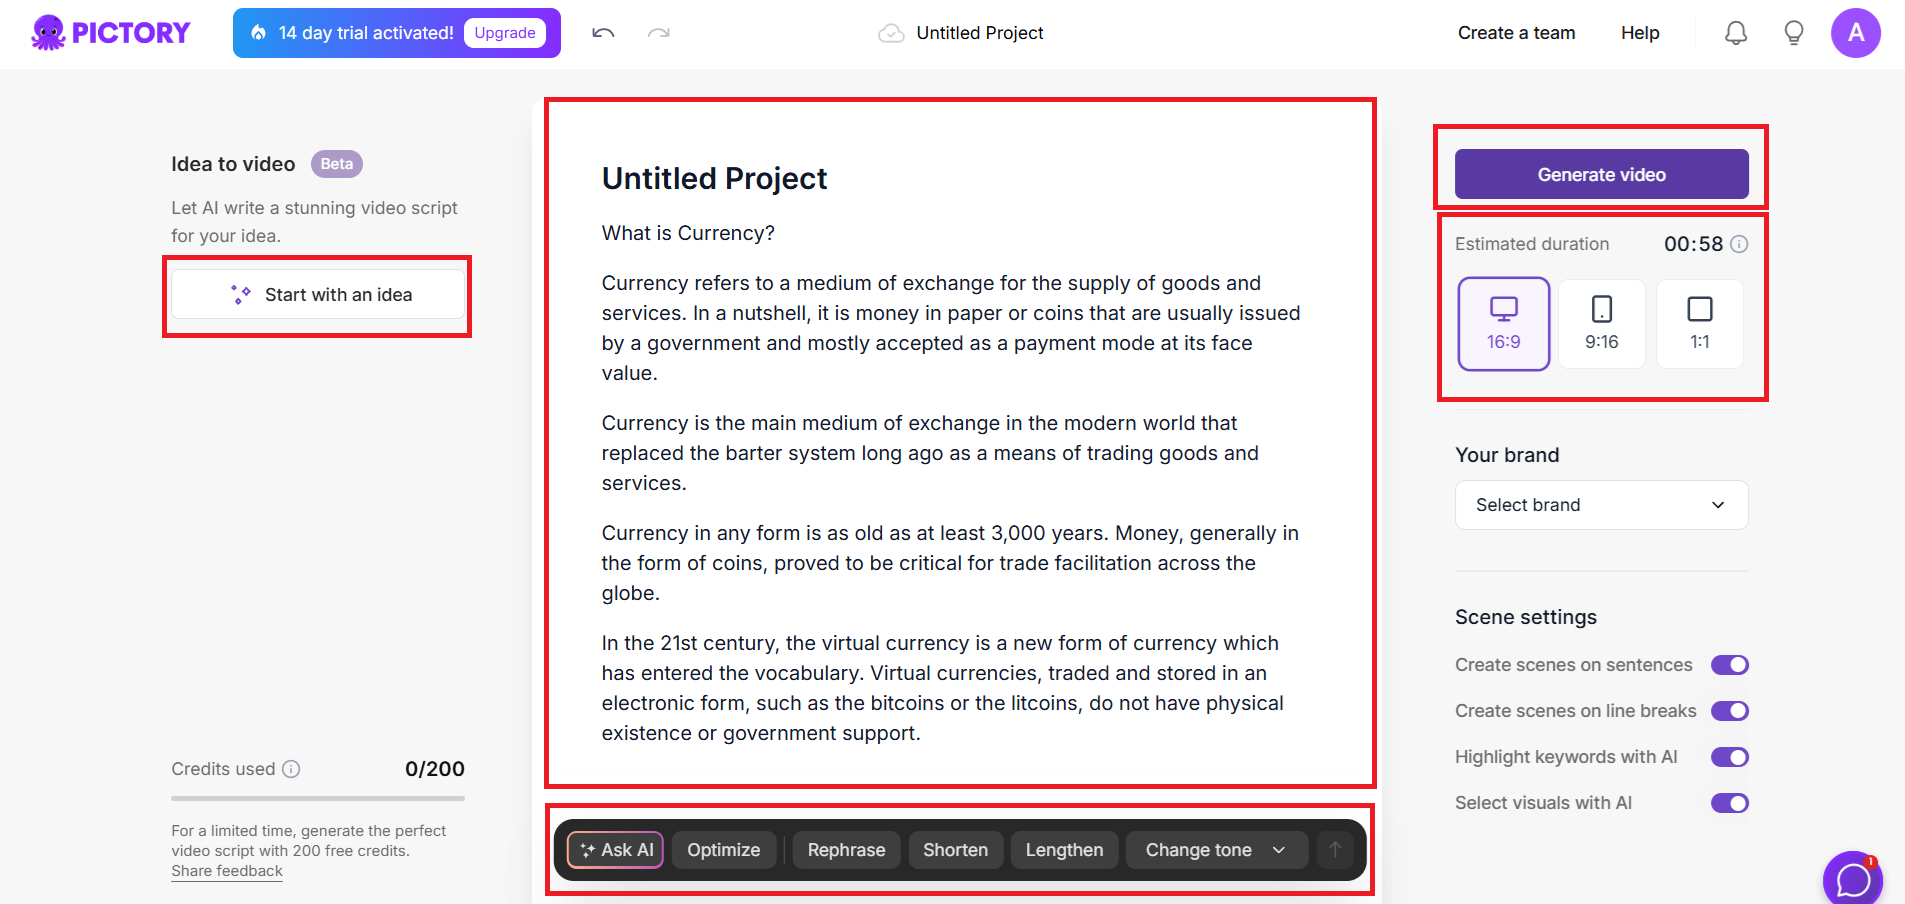Click the Pictory logo
Screen dimensions: 1905x904
click(x=111, y=33)
